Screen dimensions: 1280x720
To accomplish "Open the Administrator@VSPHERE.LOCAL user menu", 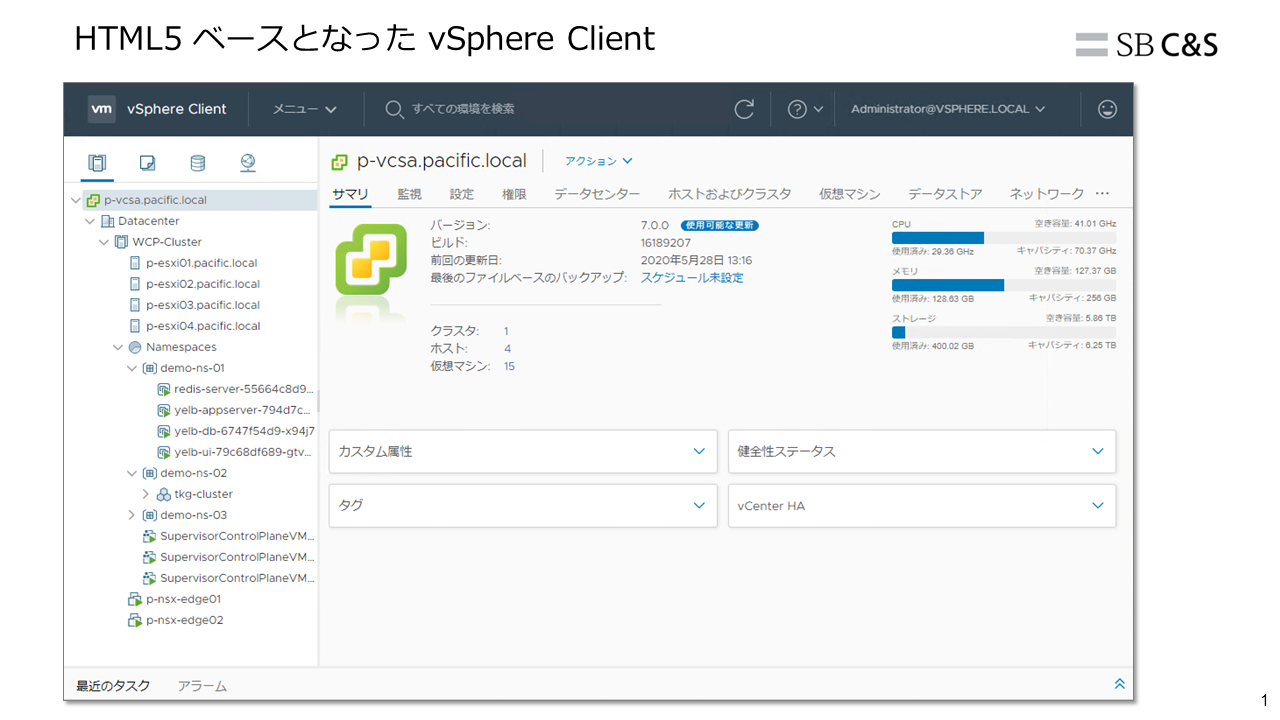I will pyautogui.click(x=948, y=109).
